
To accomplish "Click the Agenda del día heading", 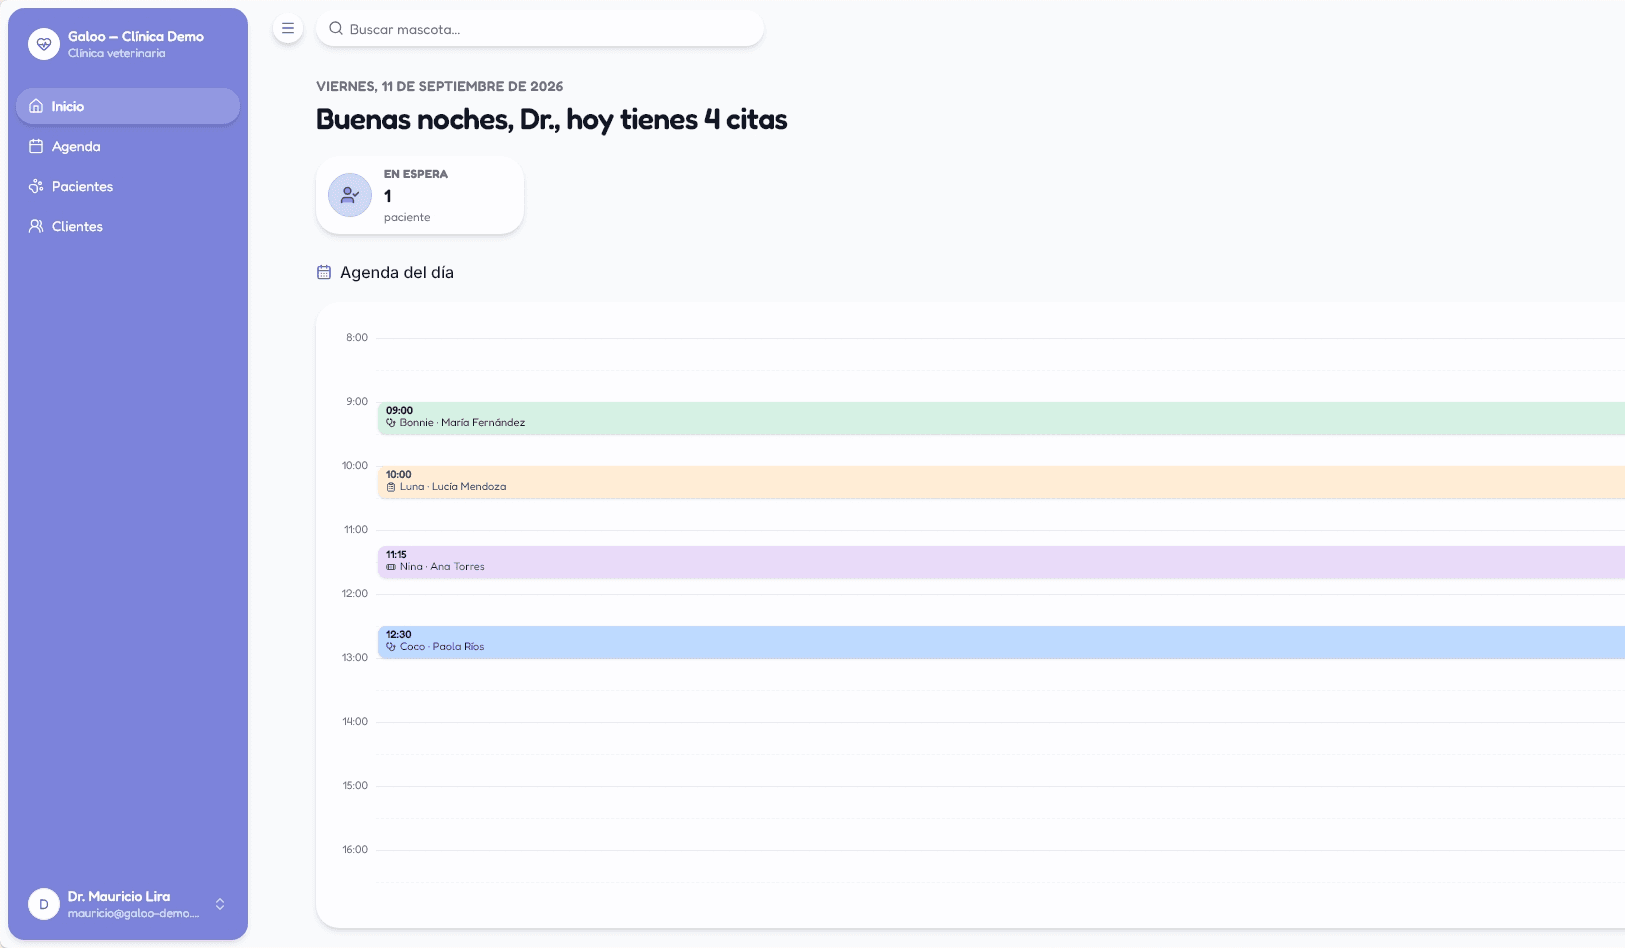I will tap(397, 272).
